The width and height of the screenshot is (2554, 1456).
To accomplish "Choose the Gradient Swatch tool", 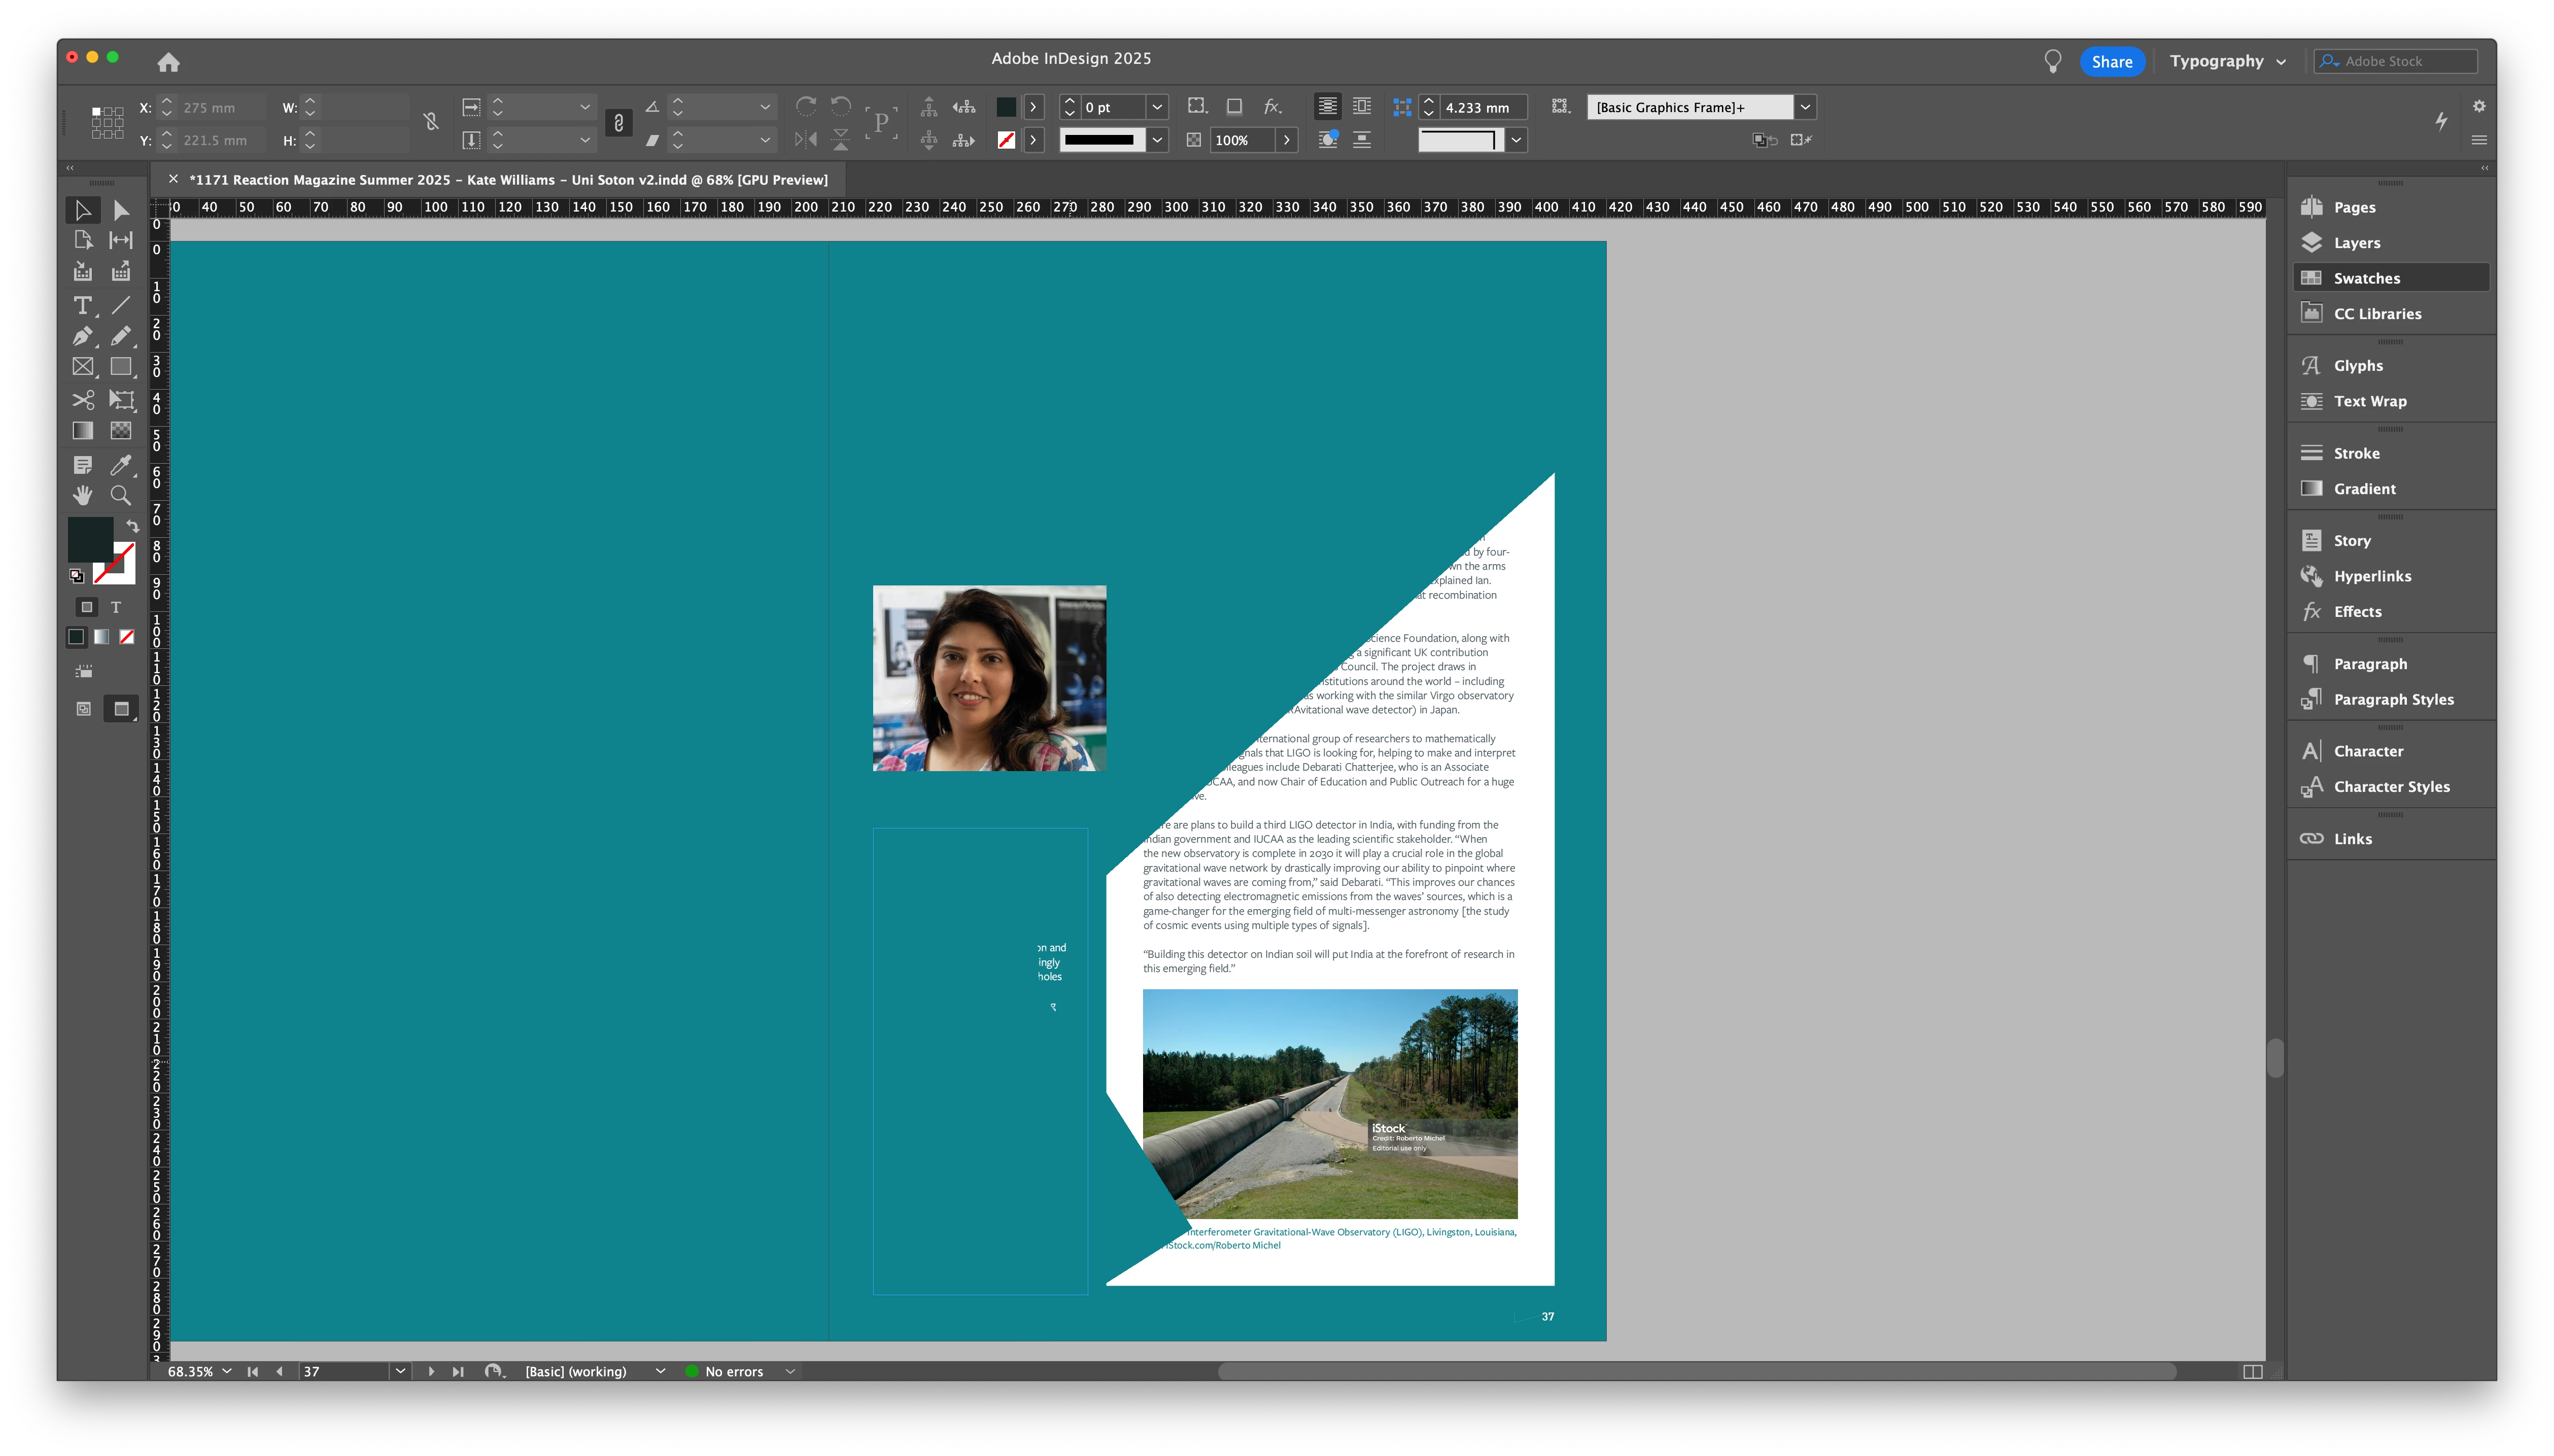I will pos(82,431).
